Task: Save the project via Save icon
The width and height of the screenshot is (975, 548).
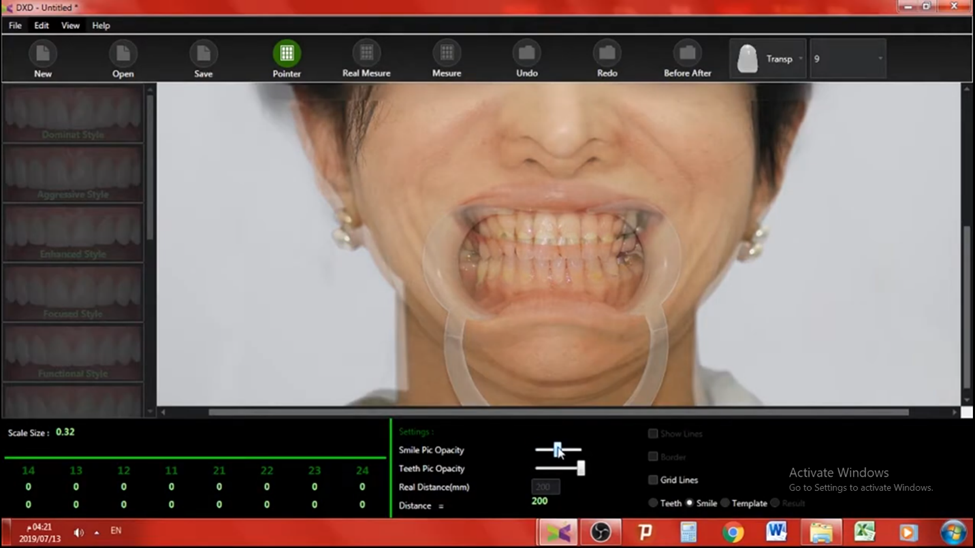Action: click(x=203, y=53)
